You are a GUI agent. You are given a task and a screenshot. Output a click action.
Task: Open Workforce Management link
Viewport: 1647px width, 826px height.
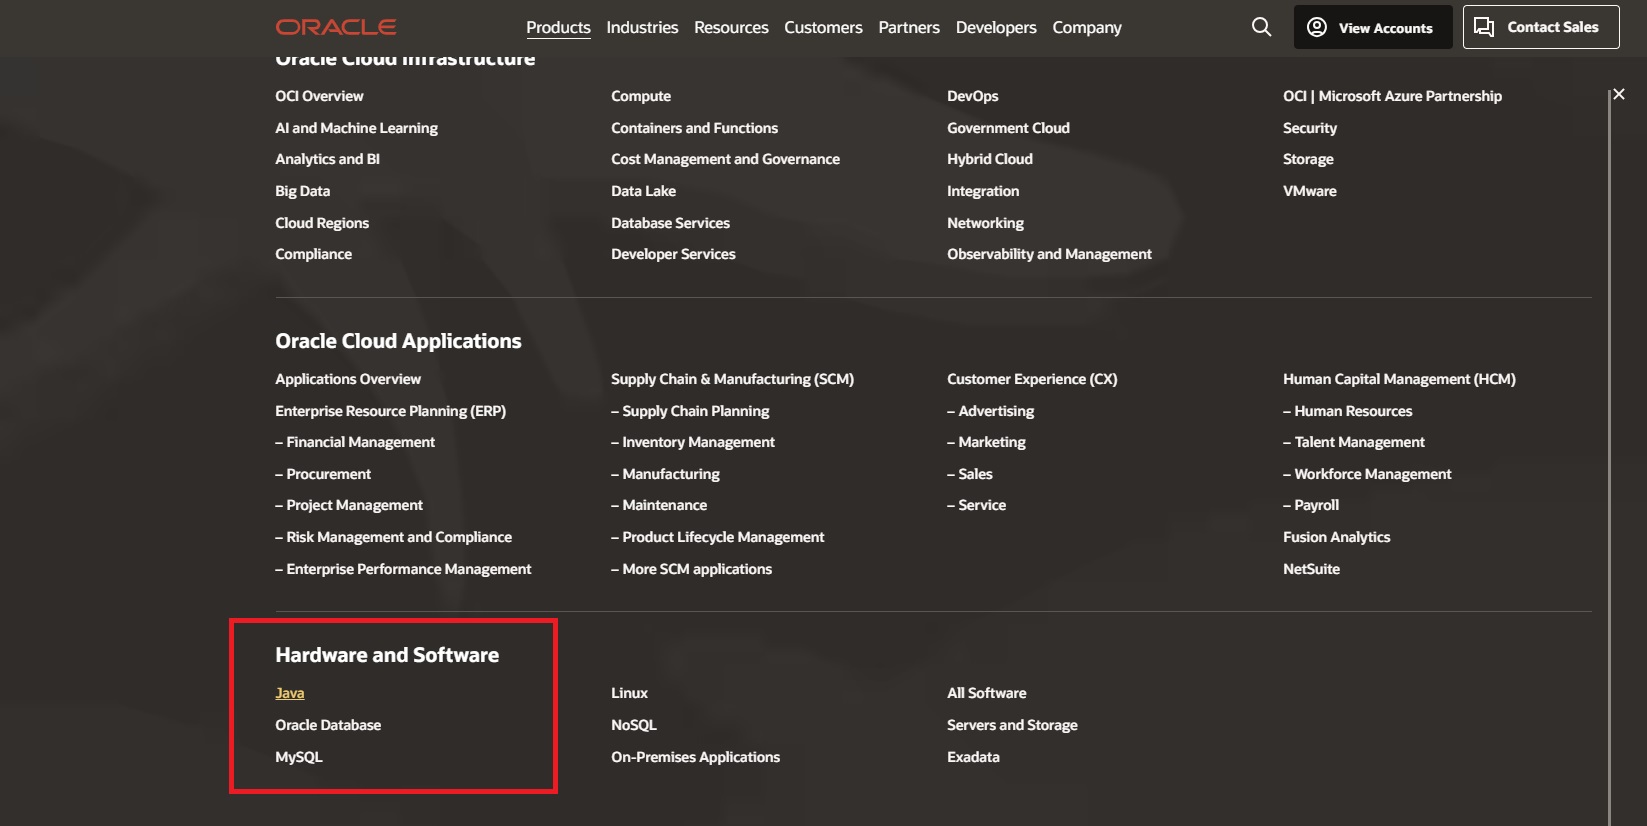pos(1367,474)
